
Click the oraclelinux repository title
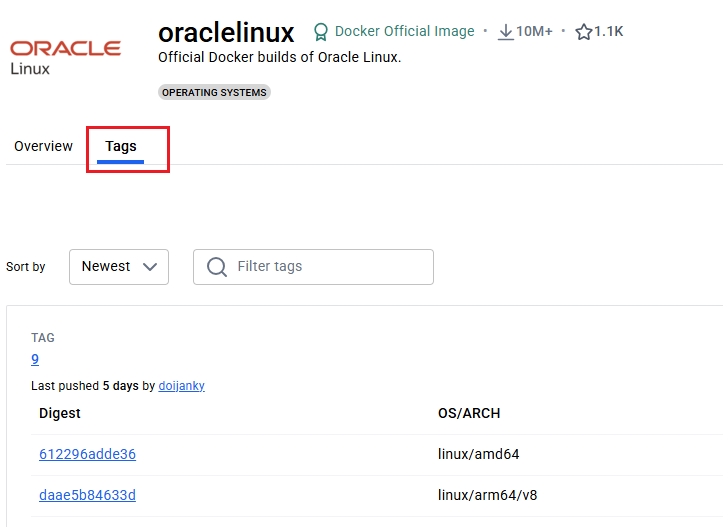click(226, 32)
